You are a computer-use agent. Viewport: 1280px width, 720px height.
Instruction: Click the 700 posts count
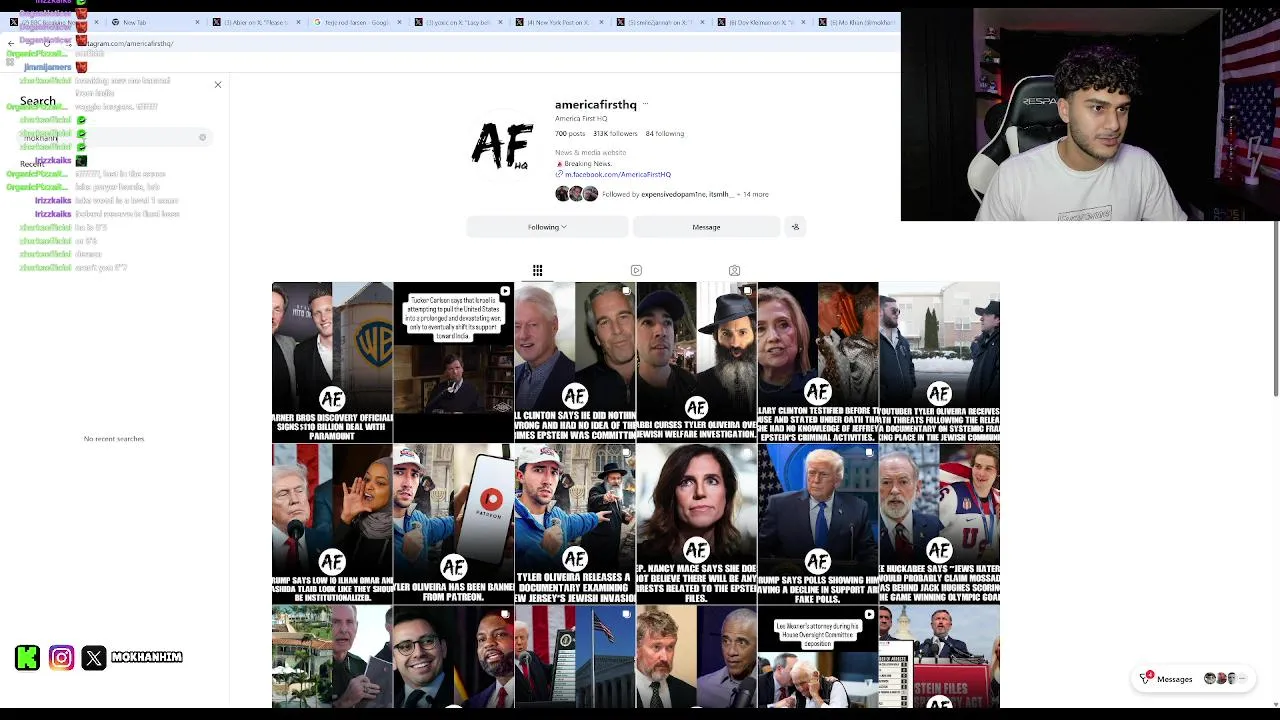pyautogui.click(x=570, y=134)
